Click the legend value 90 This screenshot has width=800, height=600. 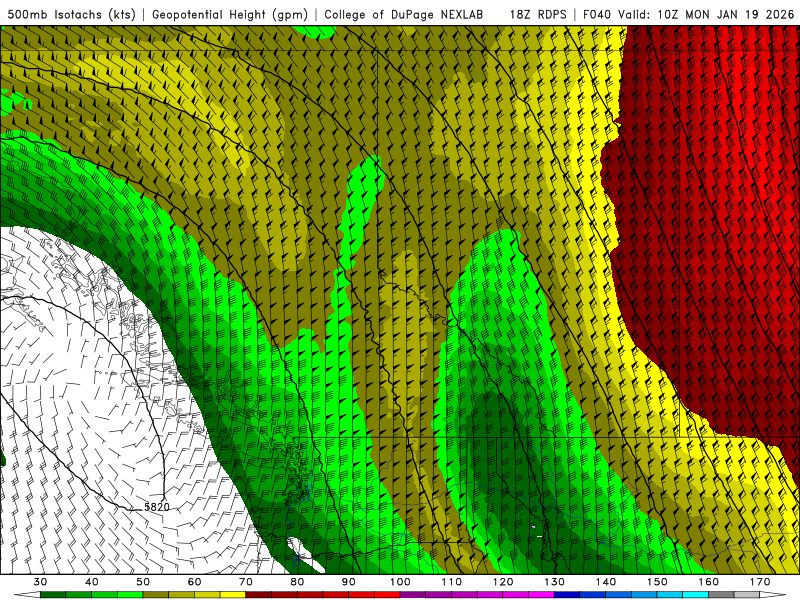(x=348, y=582)
